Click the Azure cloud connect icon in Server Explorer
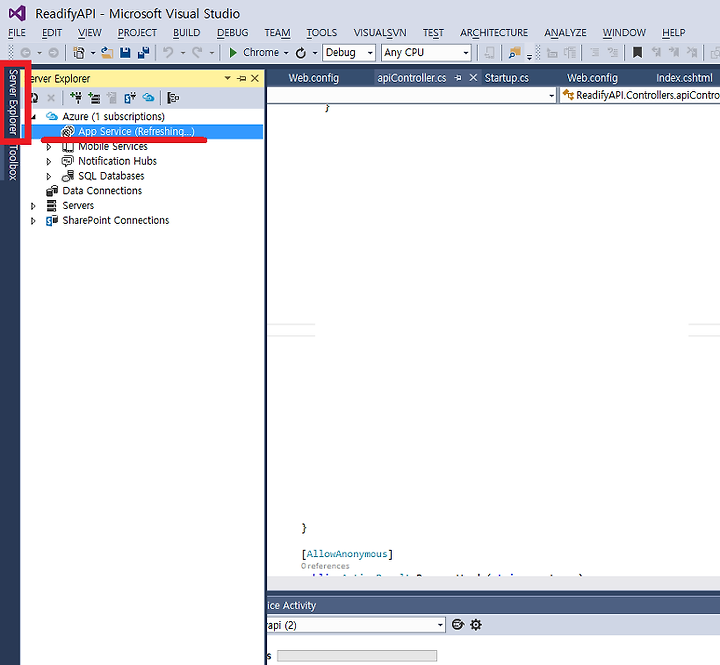The image size is (720, 665). [x=148, y=97]
